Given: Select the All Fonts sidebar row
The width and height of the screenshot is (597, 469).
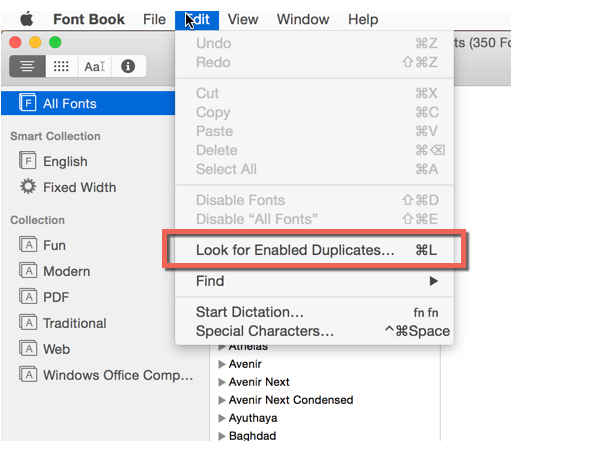Looking at the screenshot, I should click(x=88, y=103).
